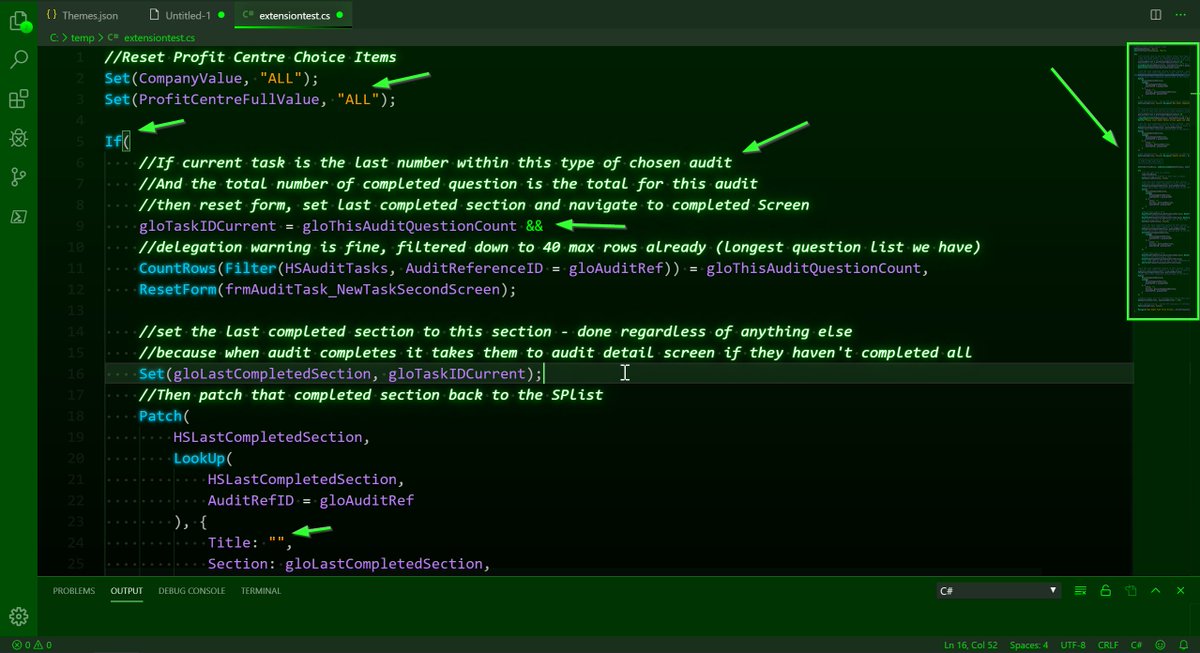The height and width of the screenshot is (653, 1200).
Task: Click the Patch( keyword on line 18
Action: (x=164, y=416)
